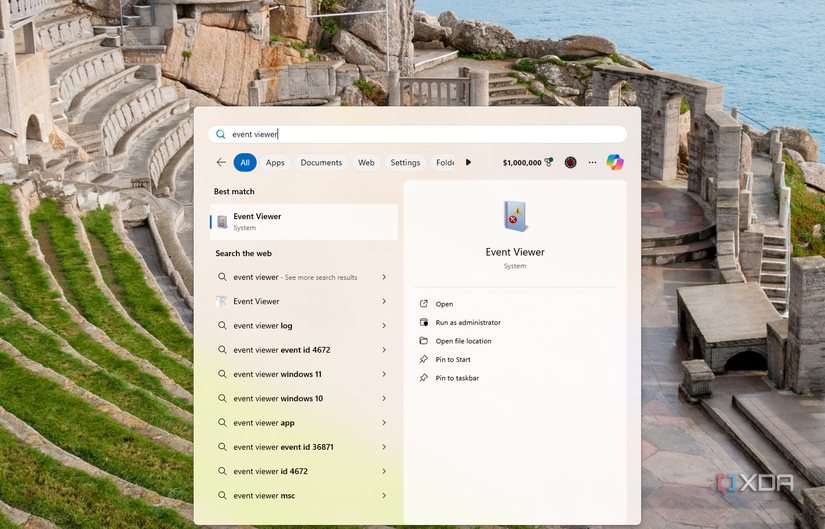
Task: Click Open to launch Event Viewer
Action: pos(444,304)
